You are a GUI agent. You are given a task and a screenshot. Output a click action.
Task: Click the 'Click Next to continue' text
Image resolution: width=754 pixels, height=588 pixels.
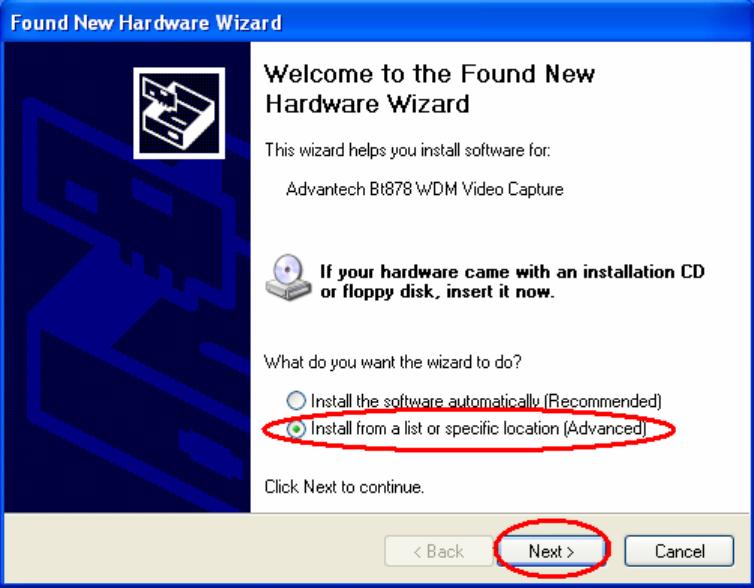point(344,487)
